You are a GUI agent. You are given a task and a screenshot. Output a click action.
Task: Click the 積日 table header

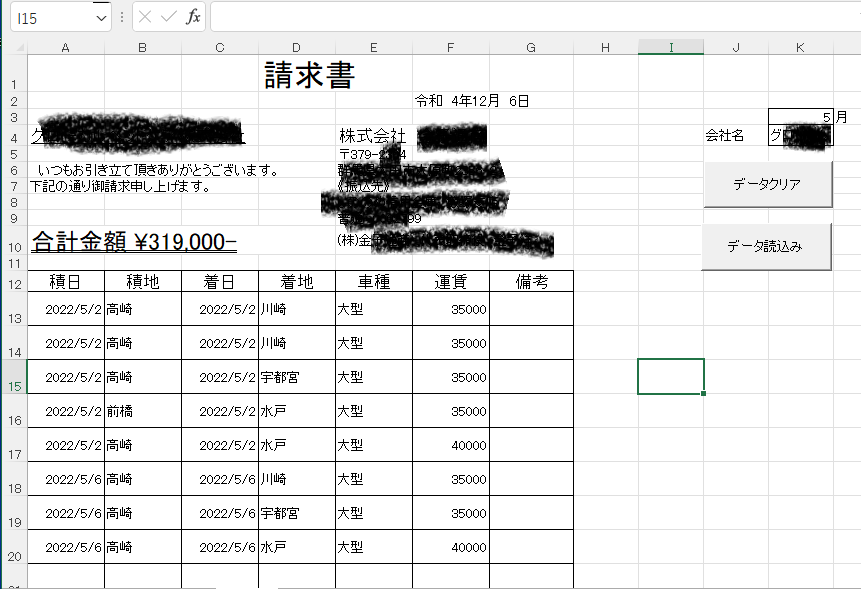(x=65, y=282)
